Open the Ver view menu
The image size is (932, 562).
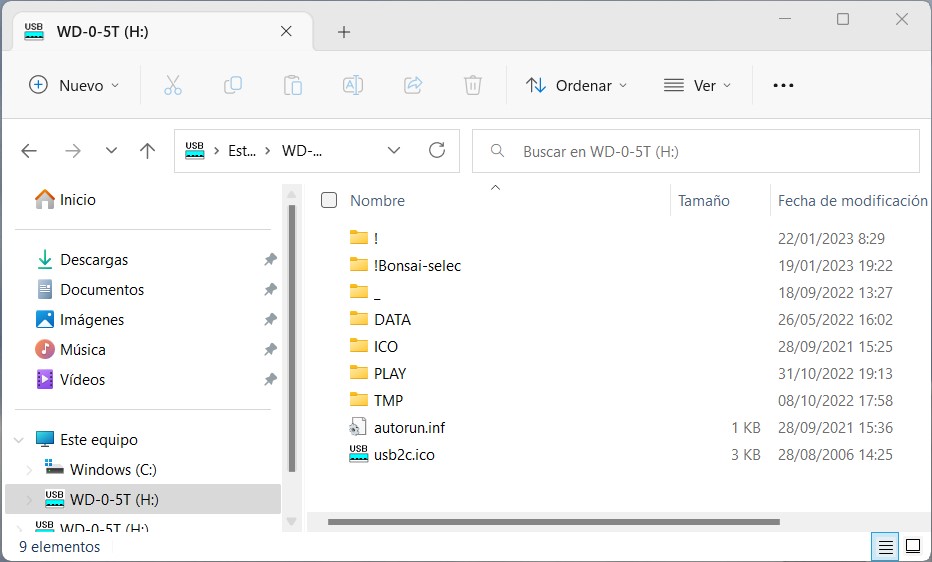pyautogui.click(x=698, y=86)
